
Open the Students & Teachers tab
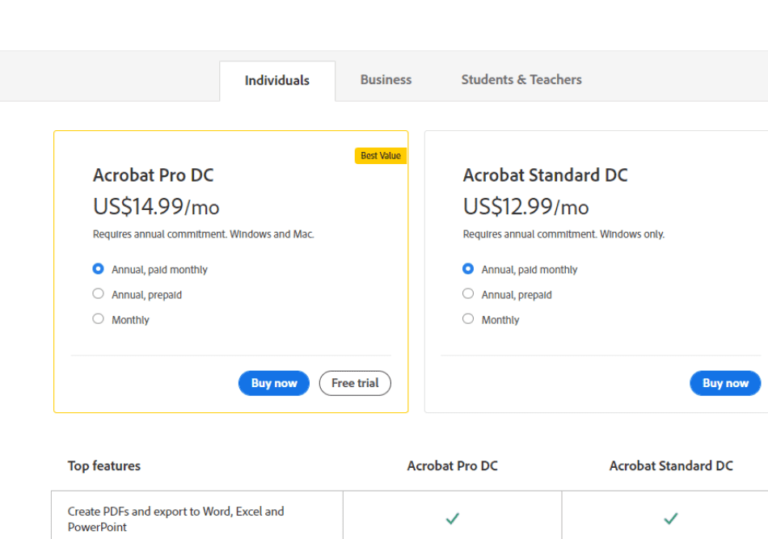(521, 80)
